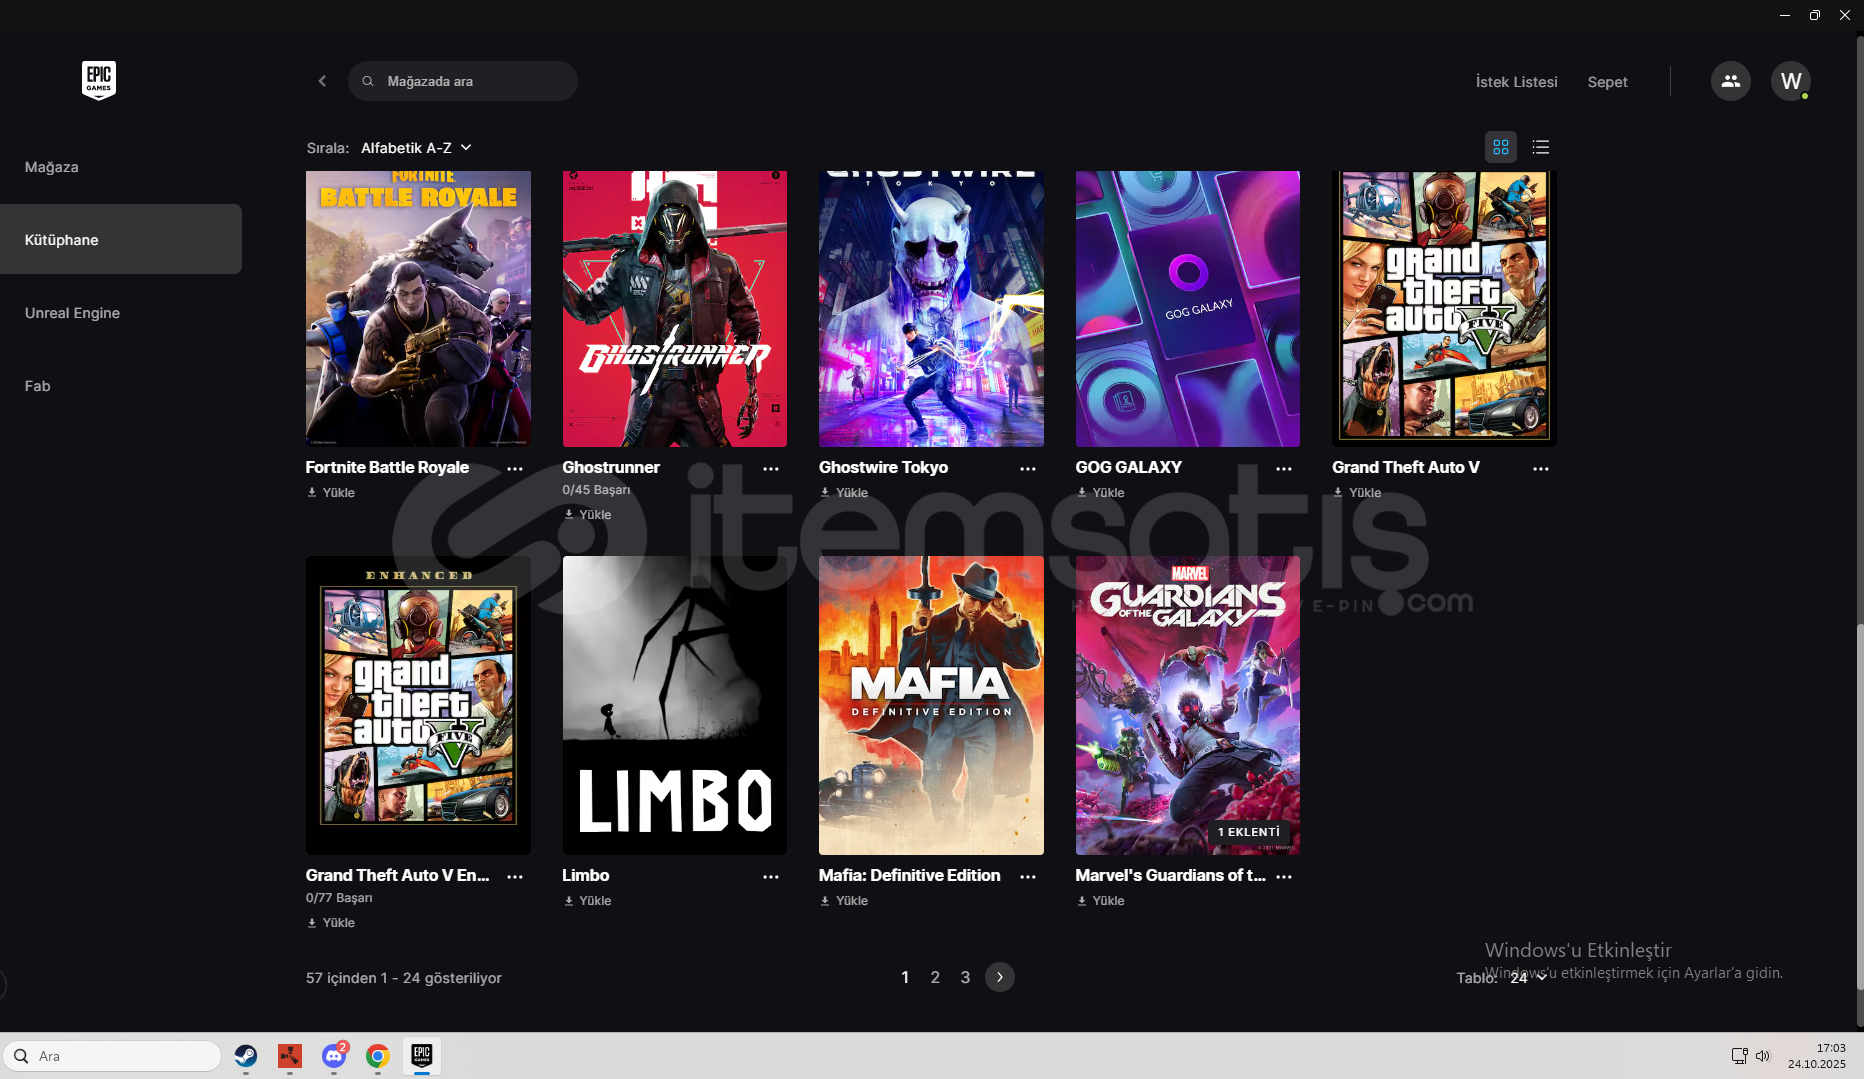Viewport: 1864px width, 1079px height.
Task: Click the 1 EKLENTİ badge on Guardians
Action: click(x=1249, y=832)
